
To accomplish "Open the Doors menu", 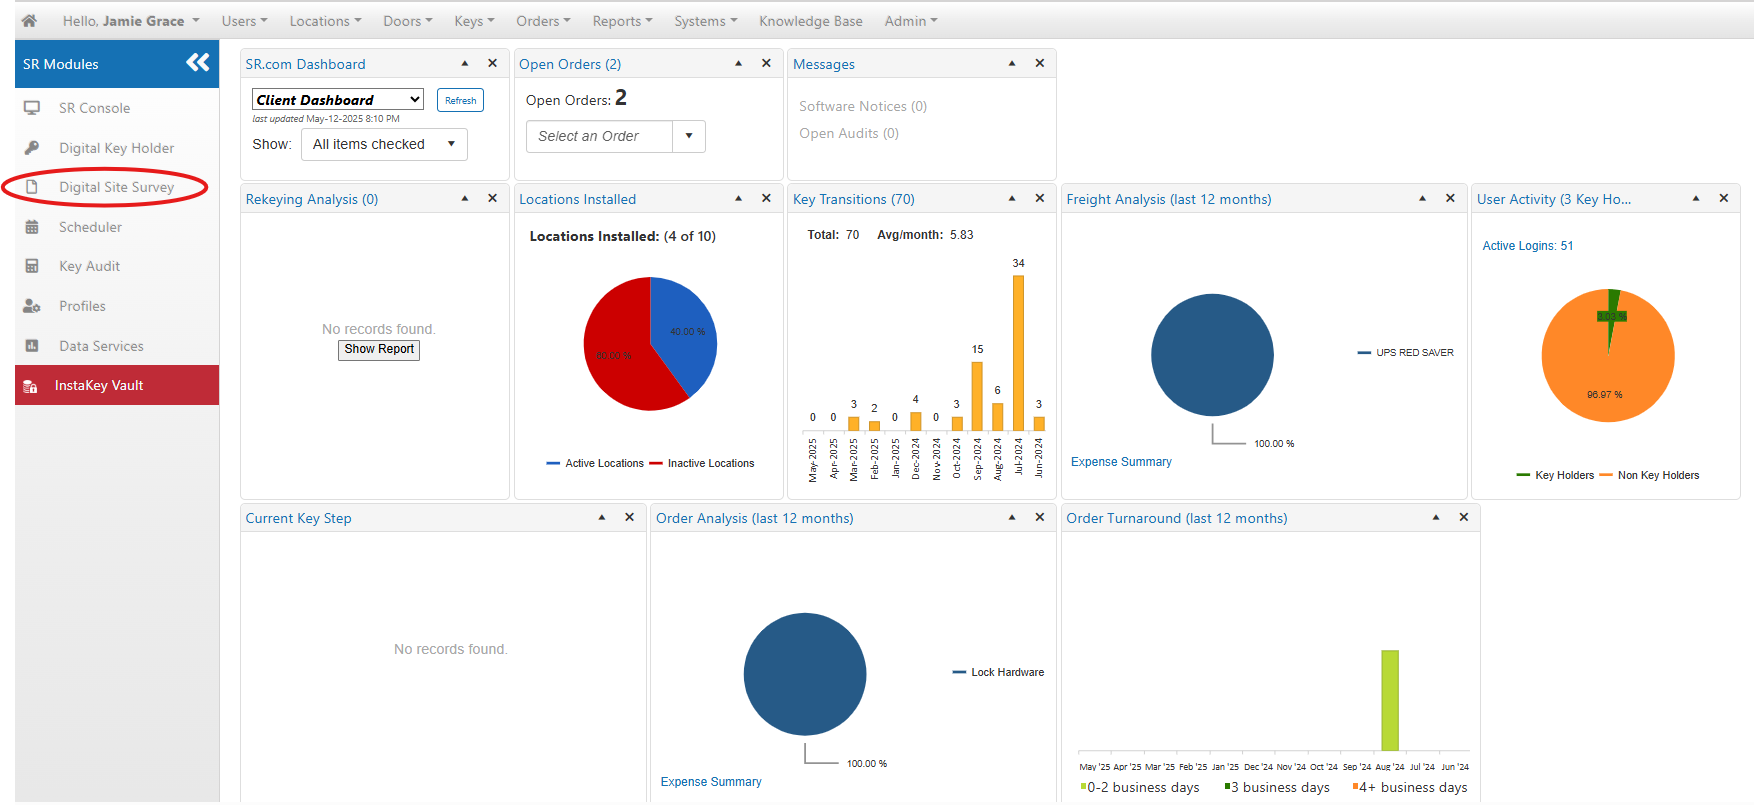I will (x=408, y=21).
